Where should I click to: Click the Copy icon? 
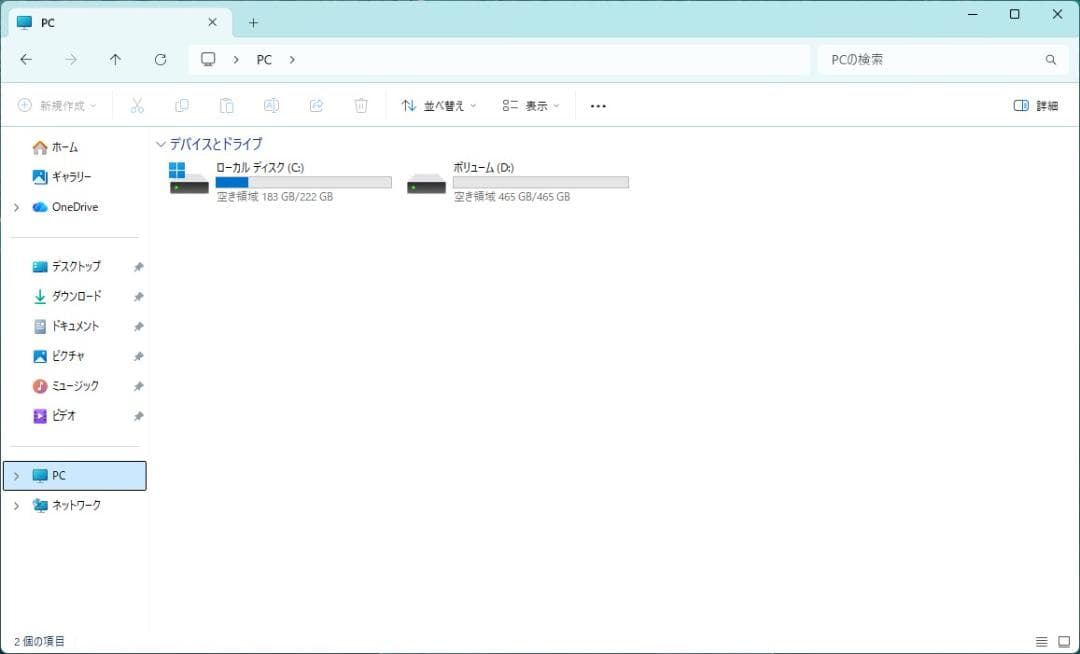[x=182, y=105]
